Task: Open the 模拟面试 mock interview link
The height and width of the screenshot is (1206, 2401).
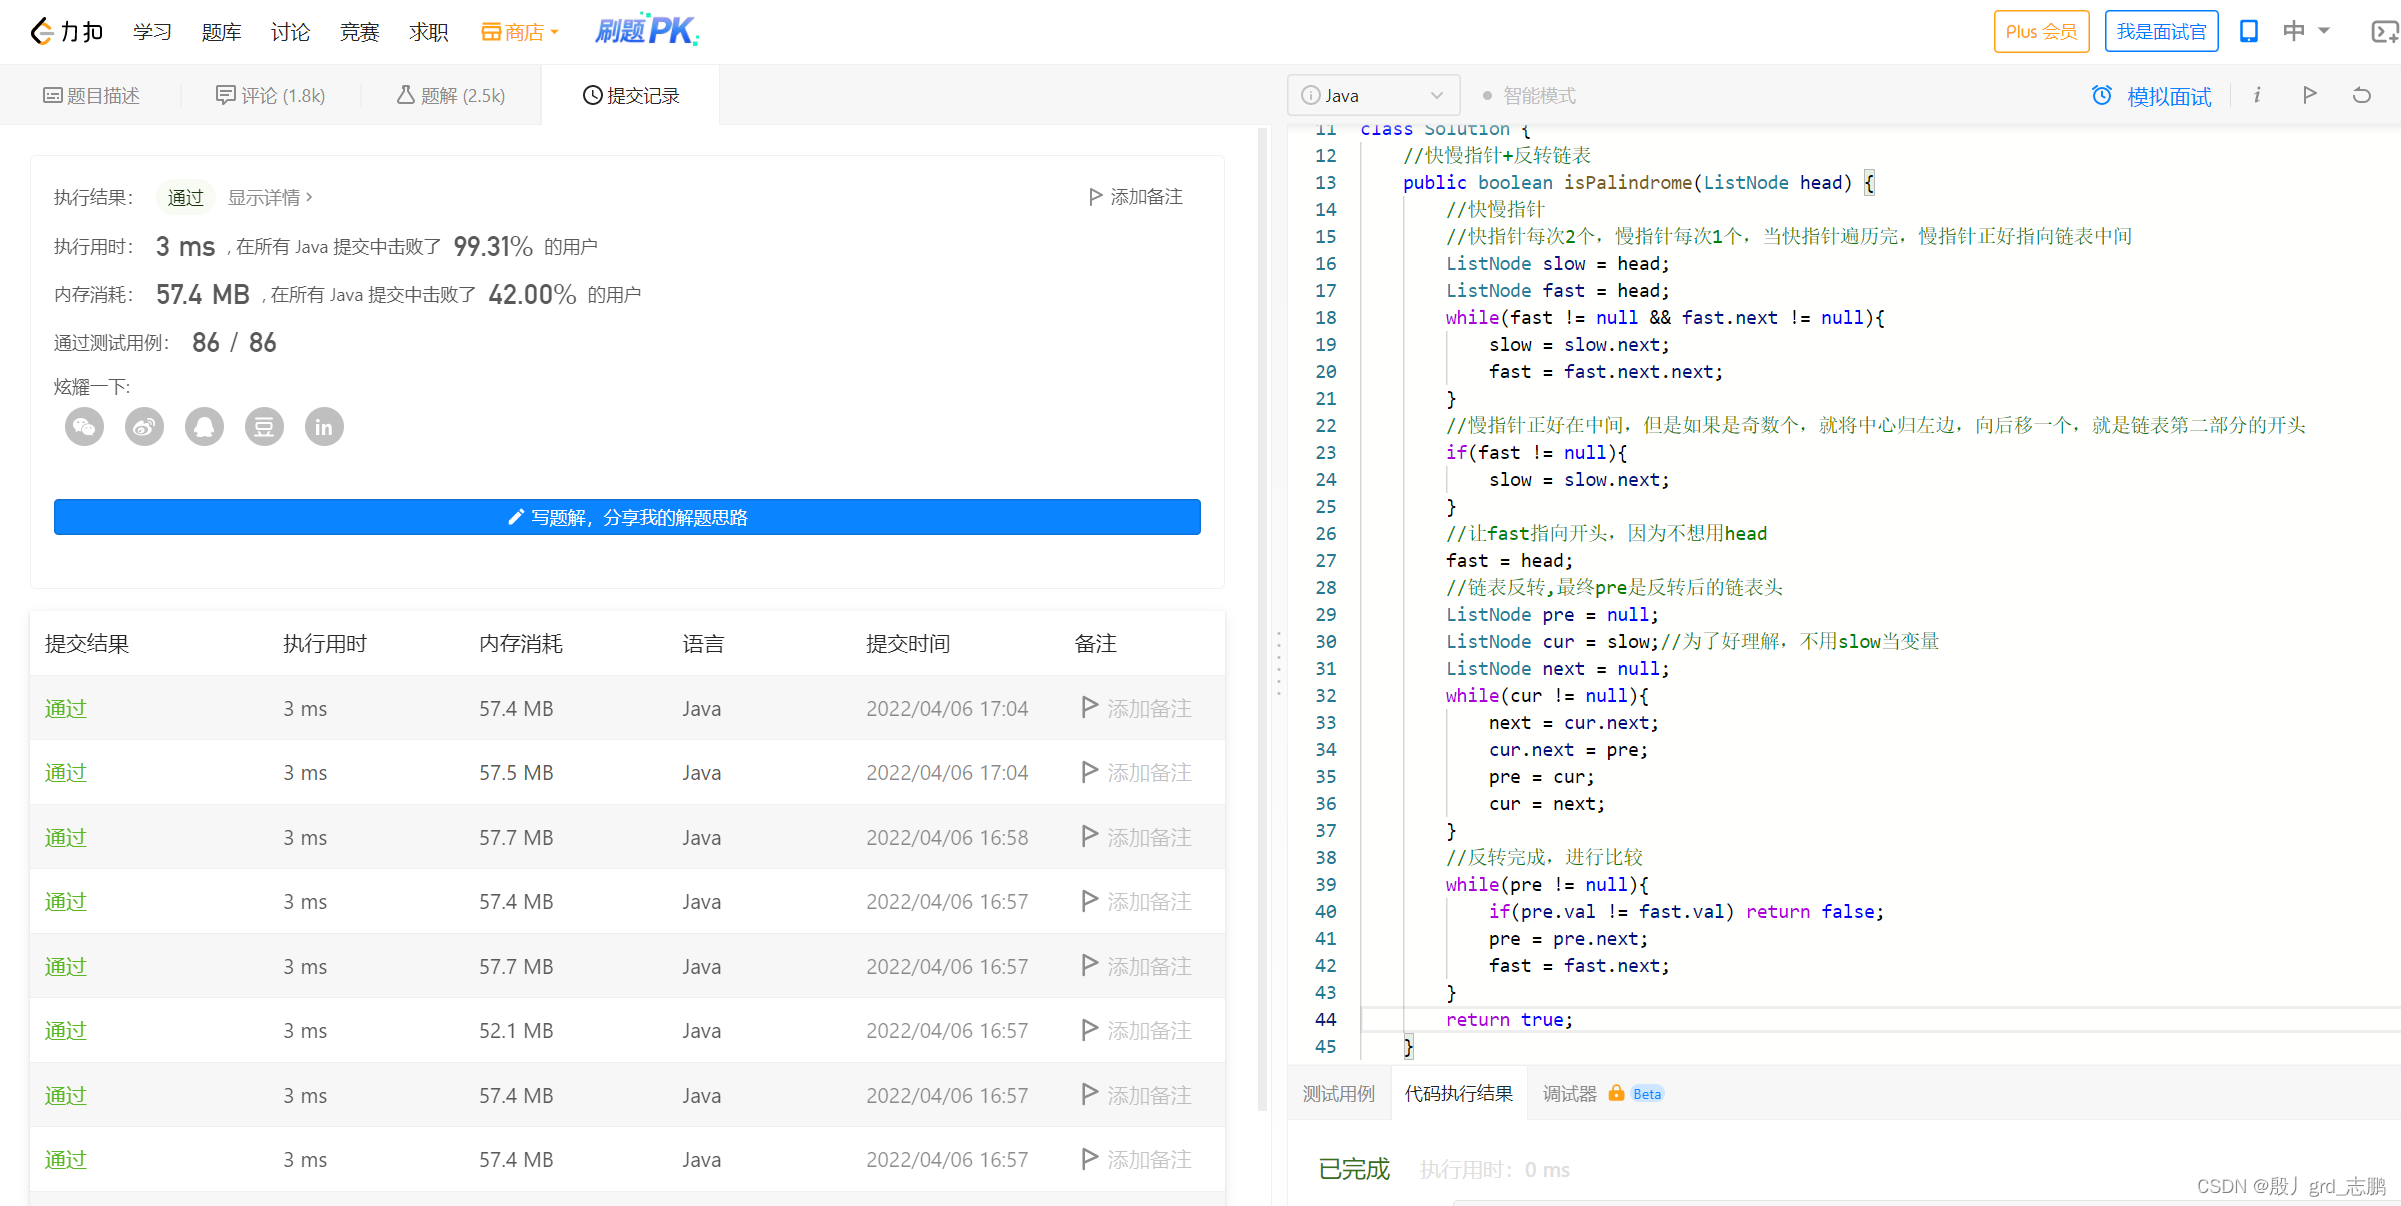Action: (2152, 96)
